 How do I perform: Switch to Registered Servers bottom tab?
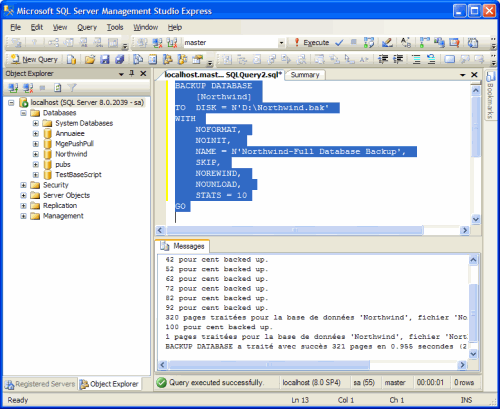click(x=40, y=384)
